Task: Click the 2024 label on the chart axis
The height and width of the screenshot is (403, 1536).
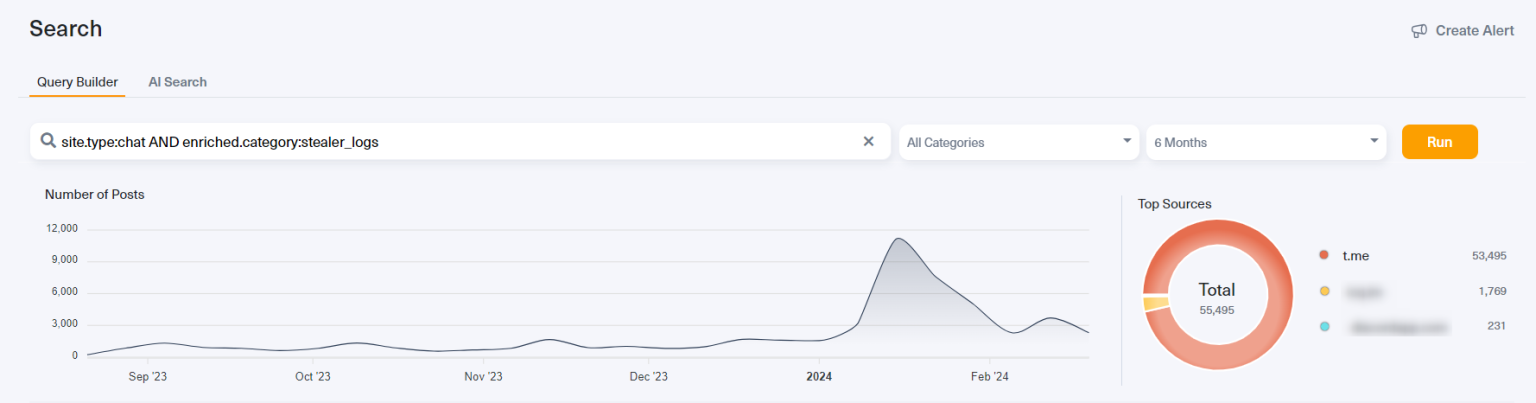Action: (819, 377)
